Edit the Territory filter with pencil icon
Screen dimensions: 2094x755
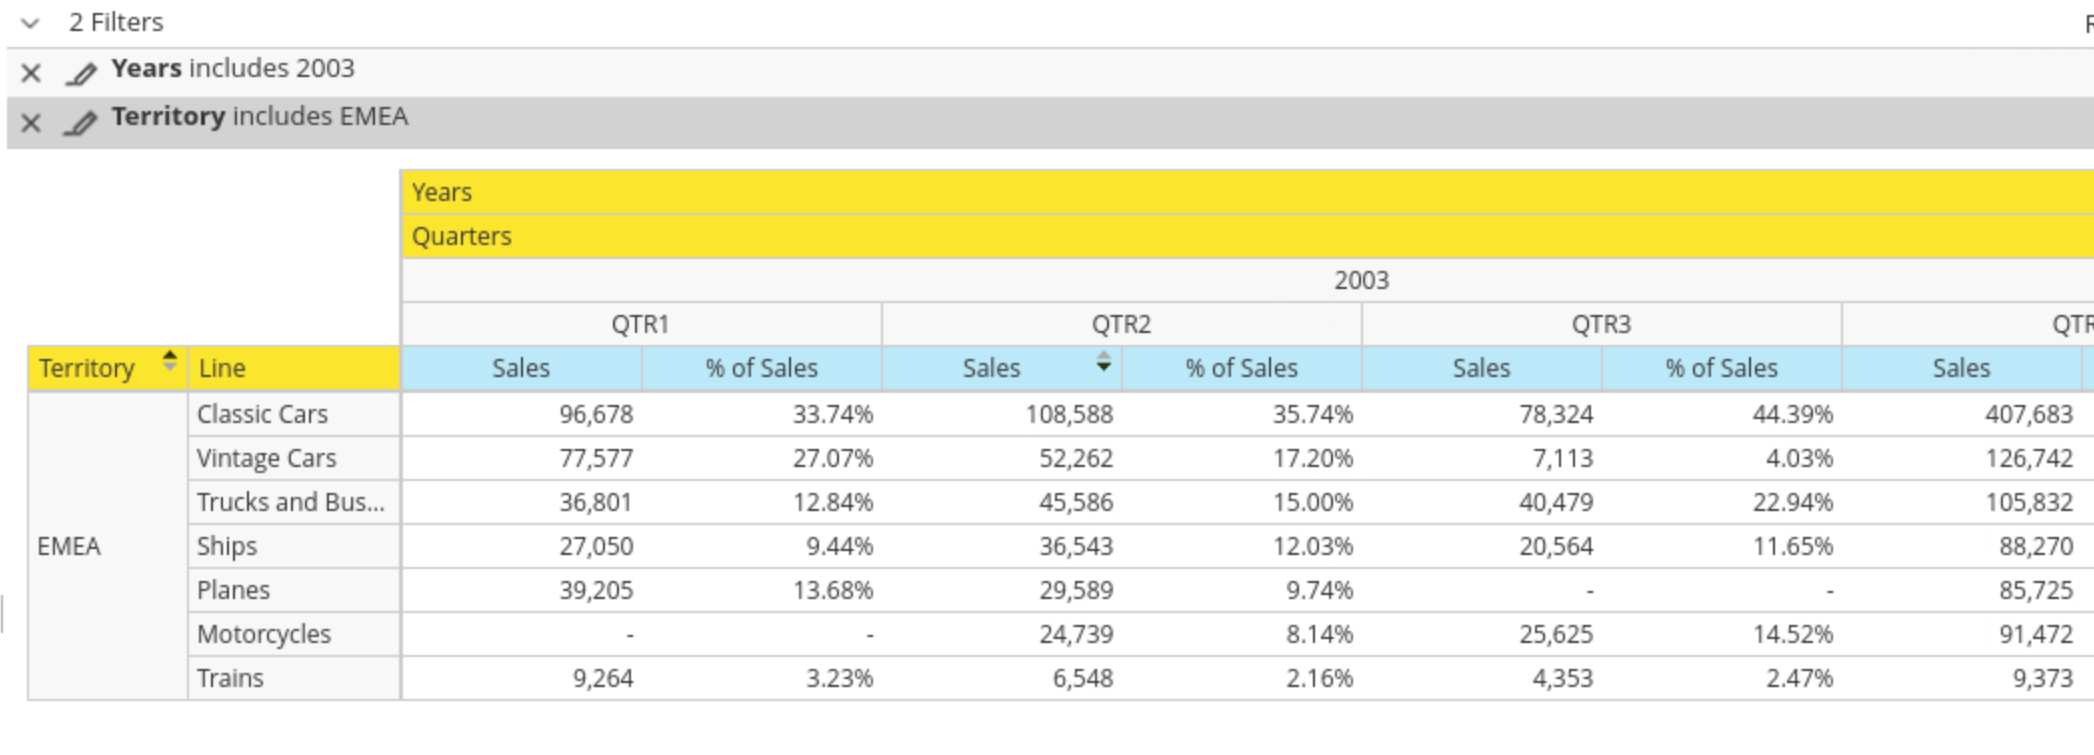tap(81, 123)
